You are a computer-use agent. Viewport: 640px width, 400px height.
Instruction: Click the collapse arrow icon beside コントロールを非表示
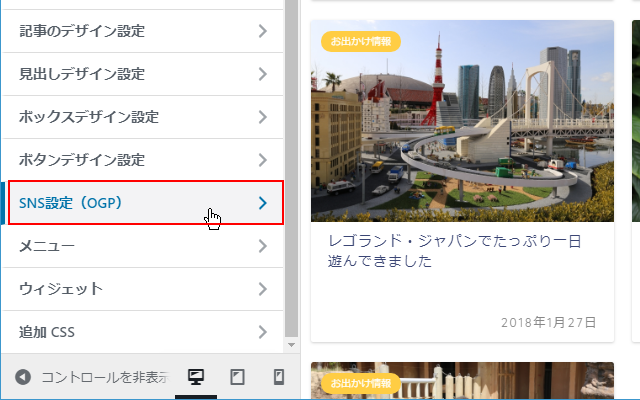tap(23, 377)
